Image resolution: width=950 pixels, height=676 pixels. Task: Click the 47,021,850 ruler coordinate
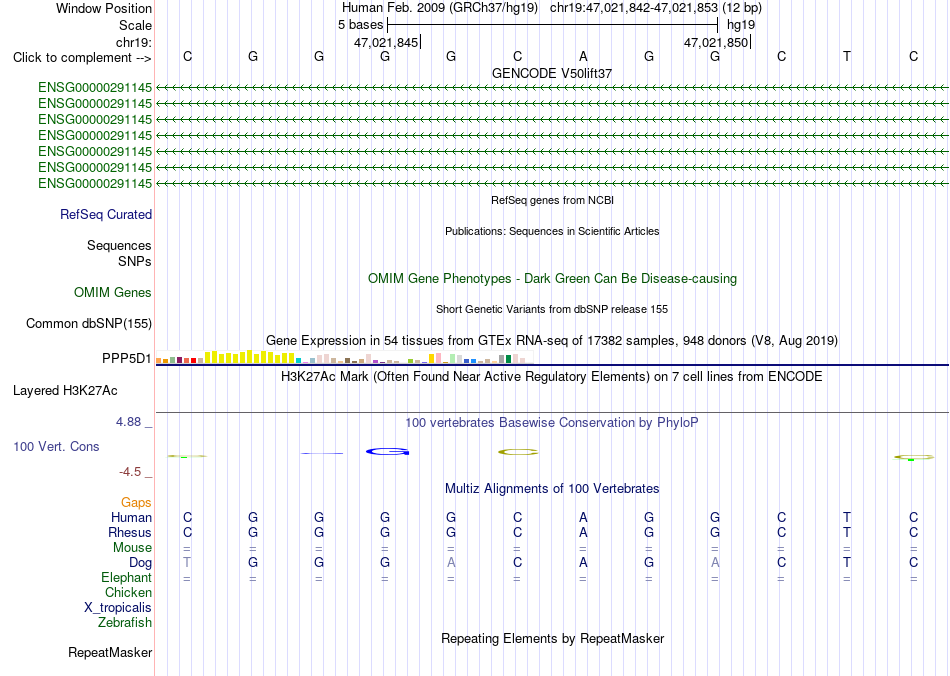pyautogui.click(x=716, y=42)
